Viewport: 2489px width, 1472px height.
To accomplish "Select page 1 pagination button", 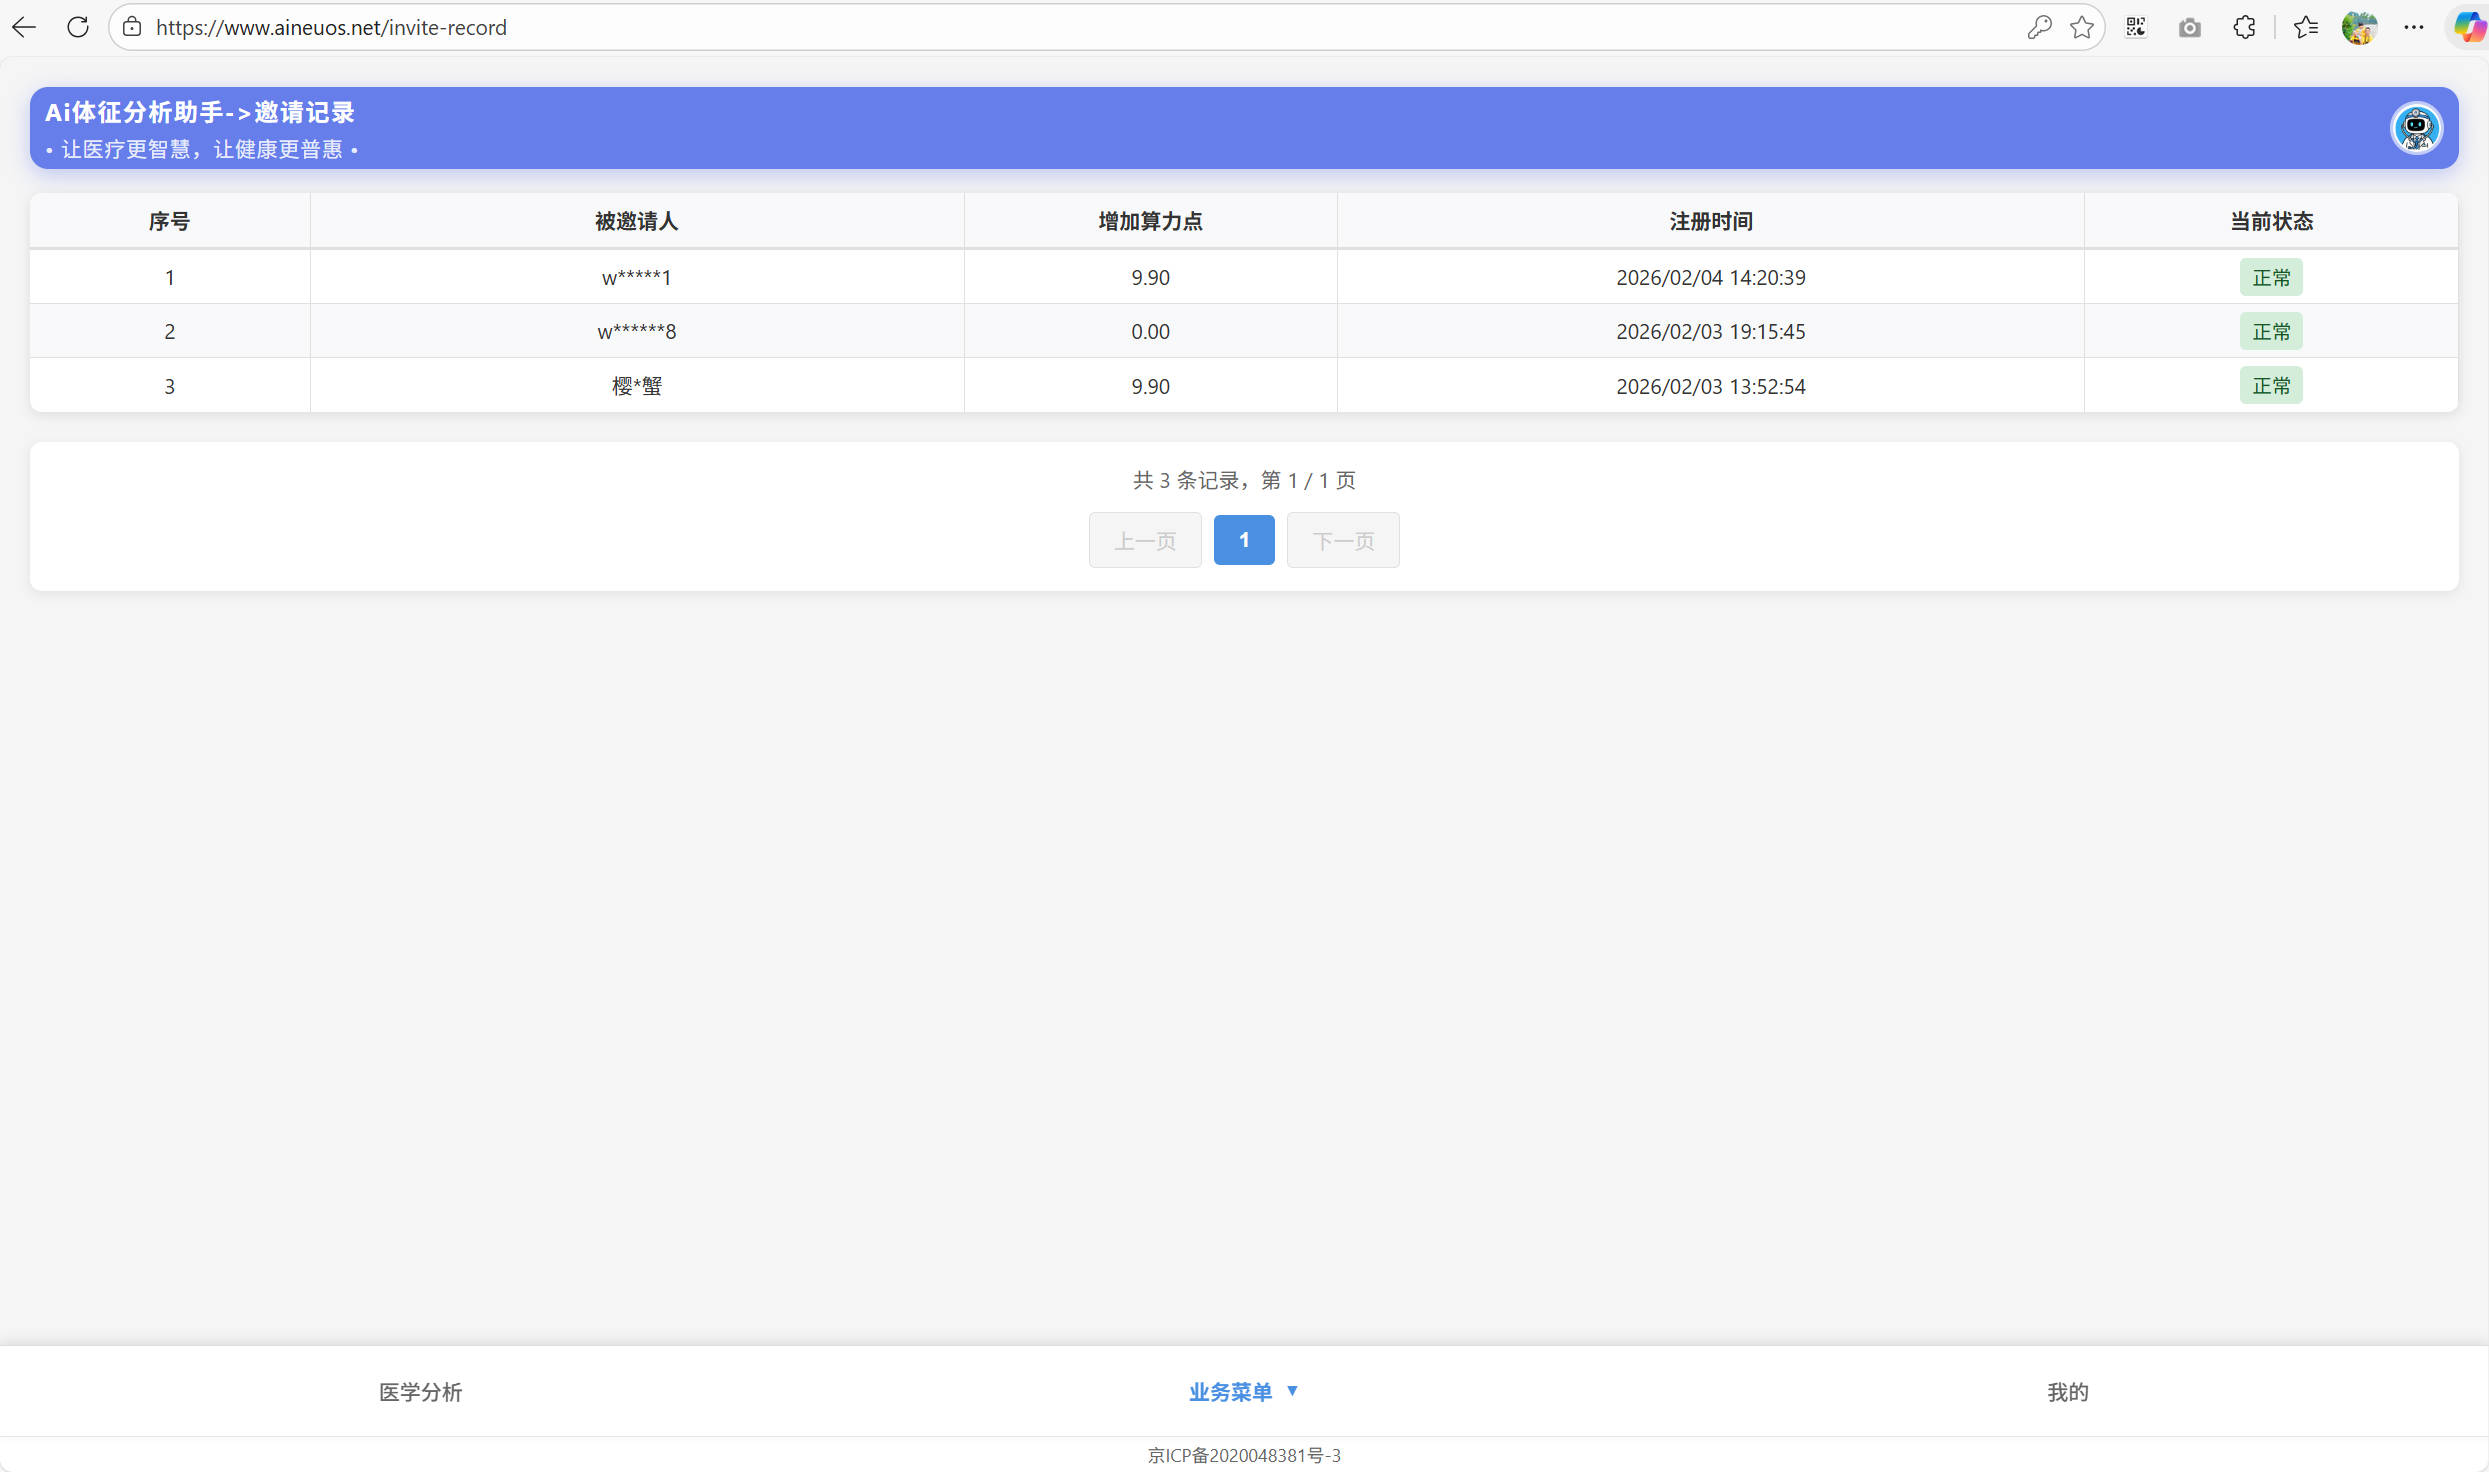I will click(1244, 540).
